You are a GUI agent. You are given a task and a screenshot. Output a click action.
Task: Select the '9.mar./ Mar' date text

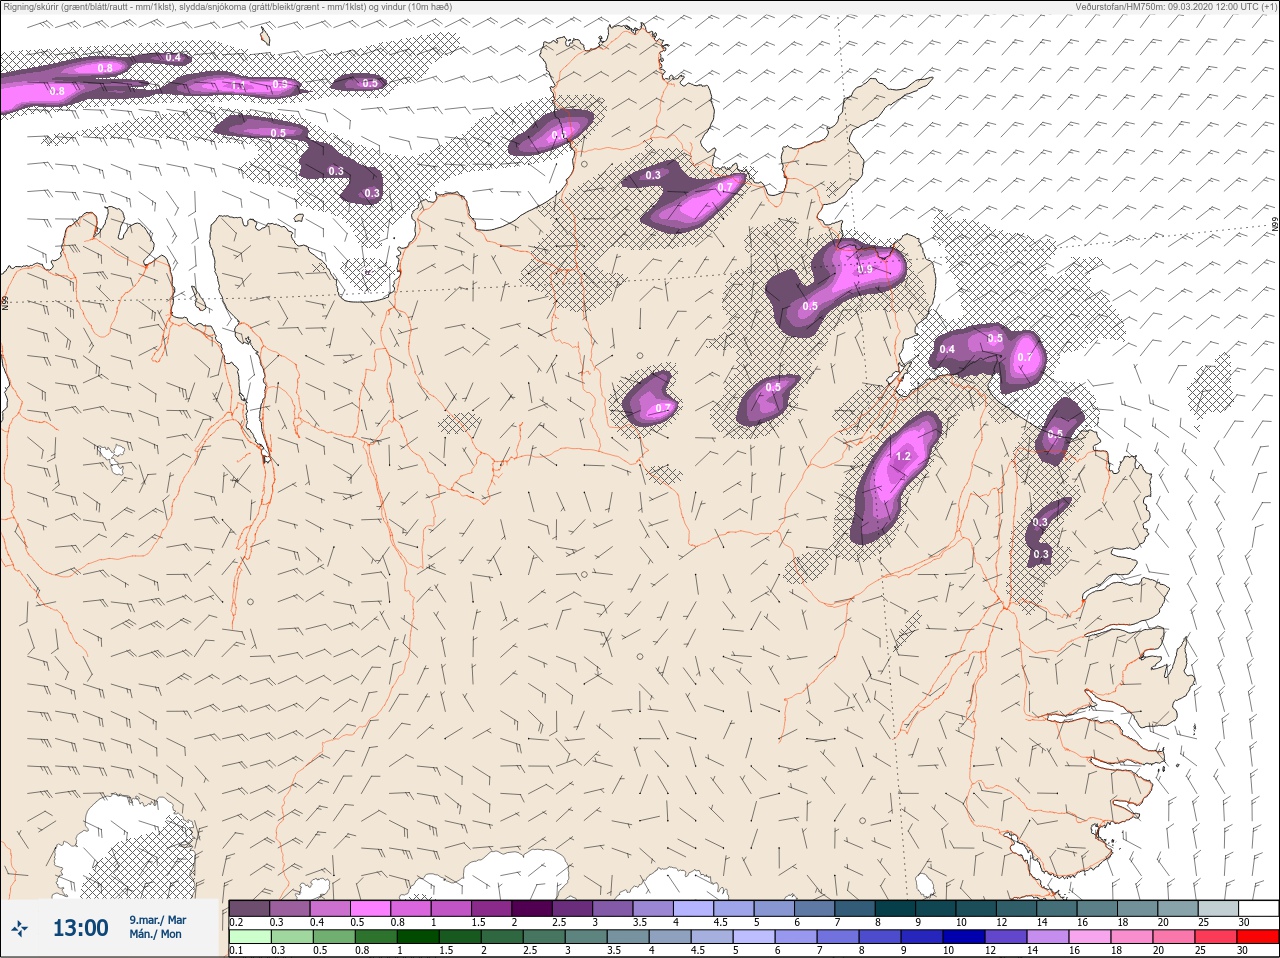[157, 920]
